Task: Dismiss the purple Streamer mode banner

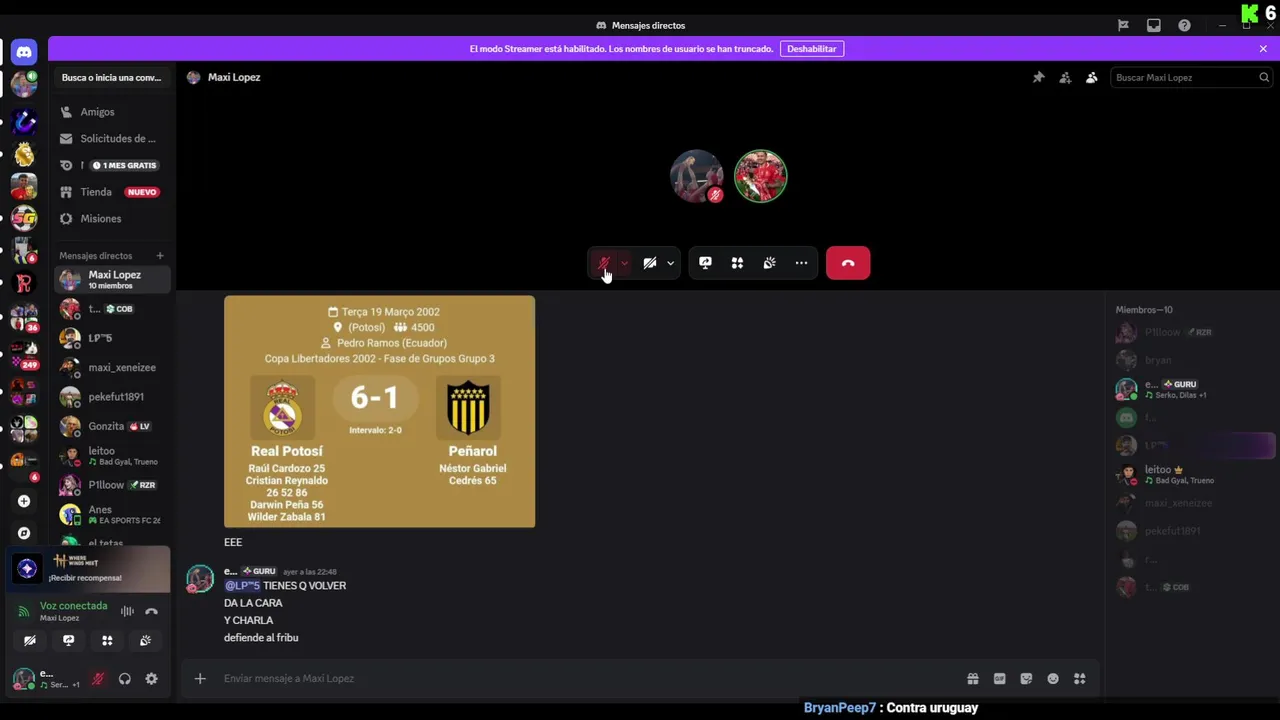Action: [1263, 48]
